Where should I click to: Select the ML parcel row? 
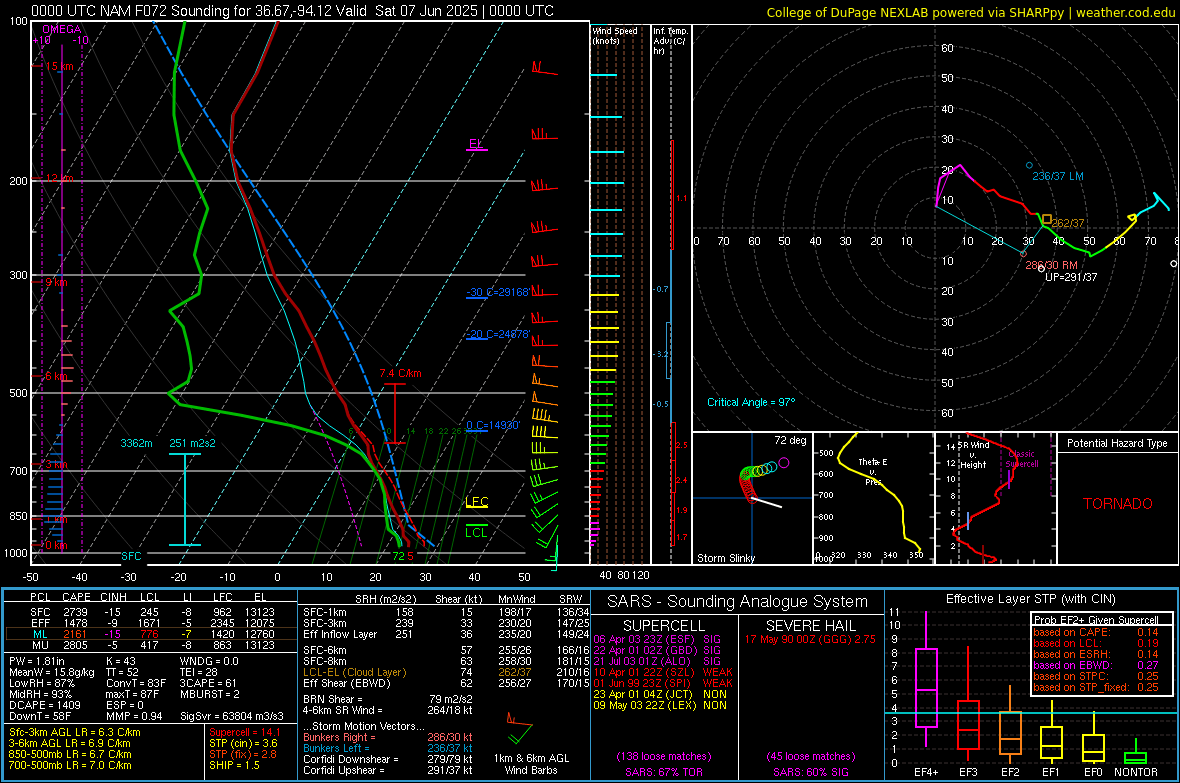click(x=151, y=634)
